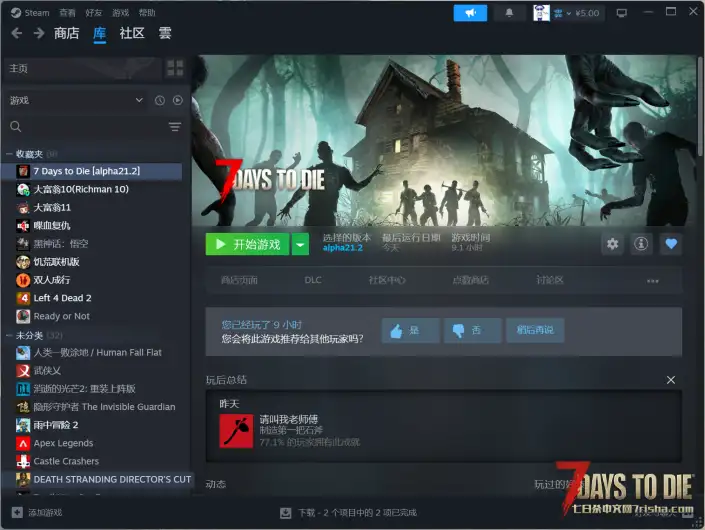Open the 商店页面 store page link
Image resolution: width=705 pixels, height=530 pixels.
click(239, 281)
